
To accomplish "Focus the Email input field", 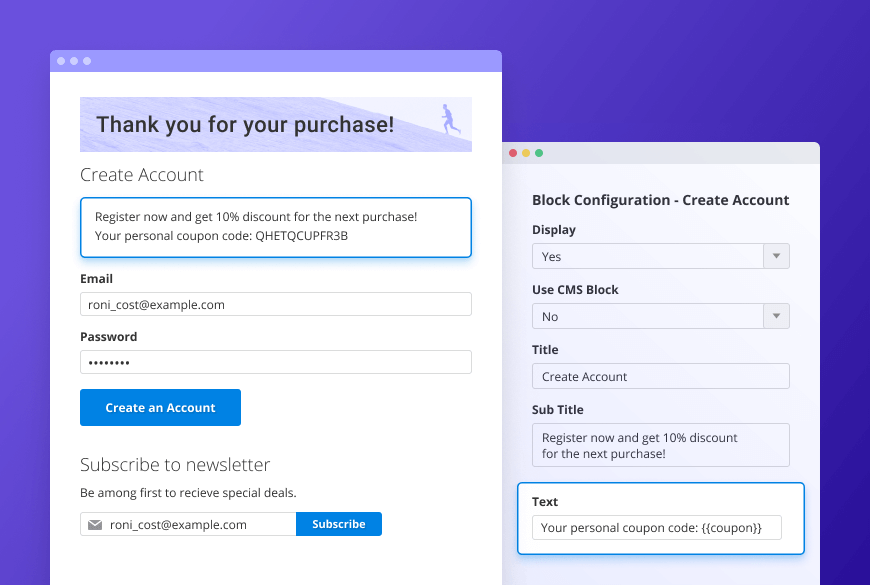I will (x=275, y=305).
